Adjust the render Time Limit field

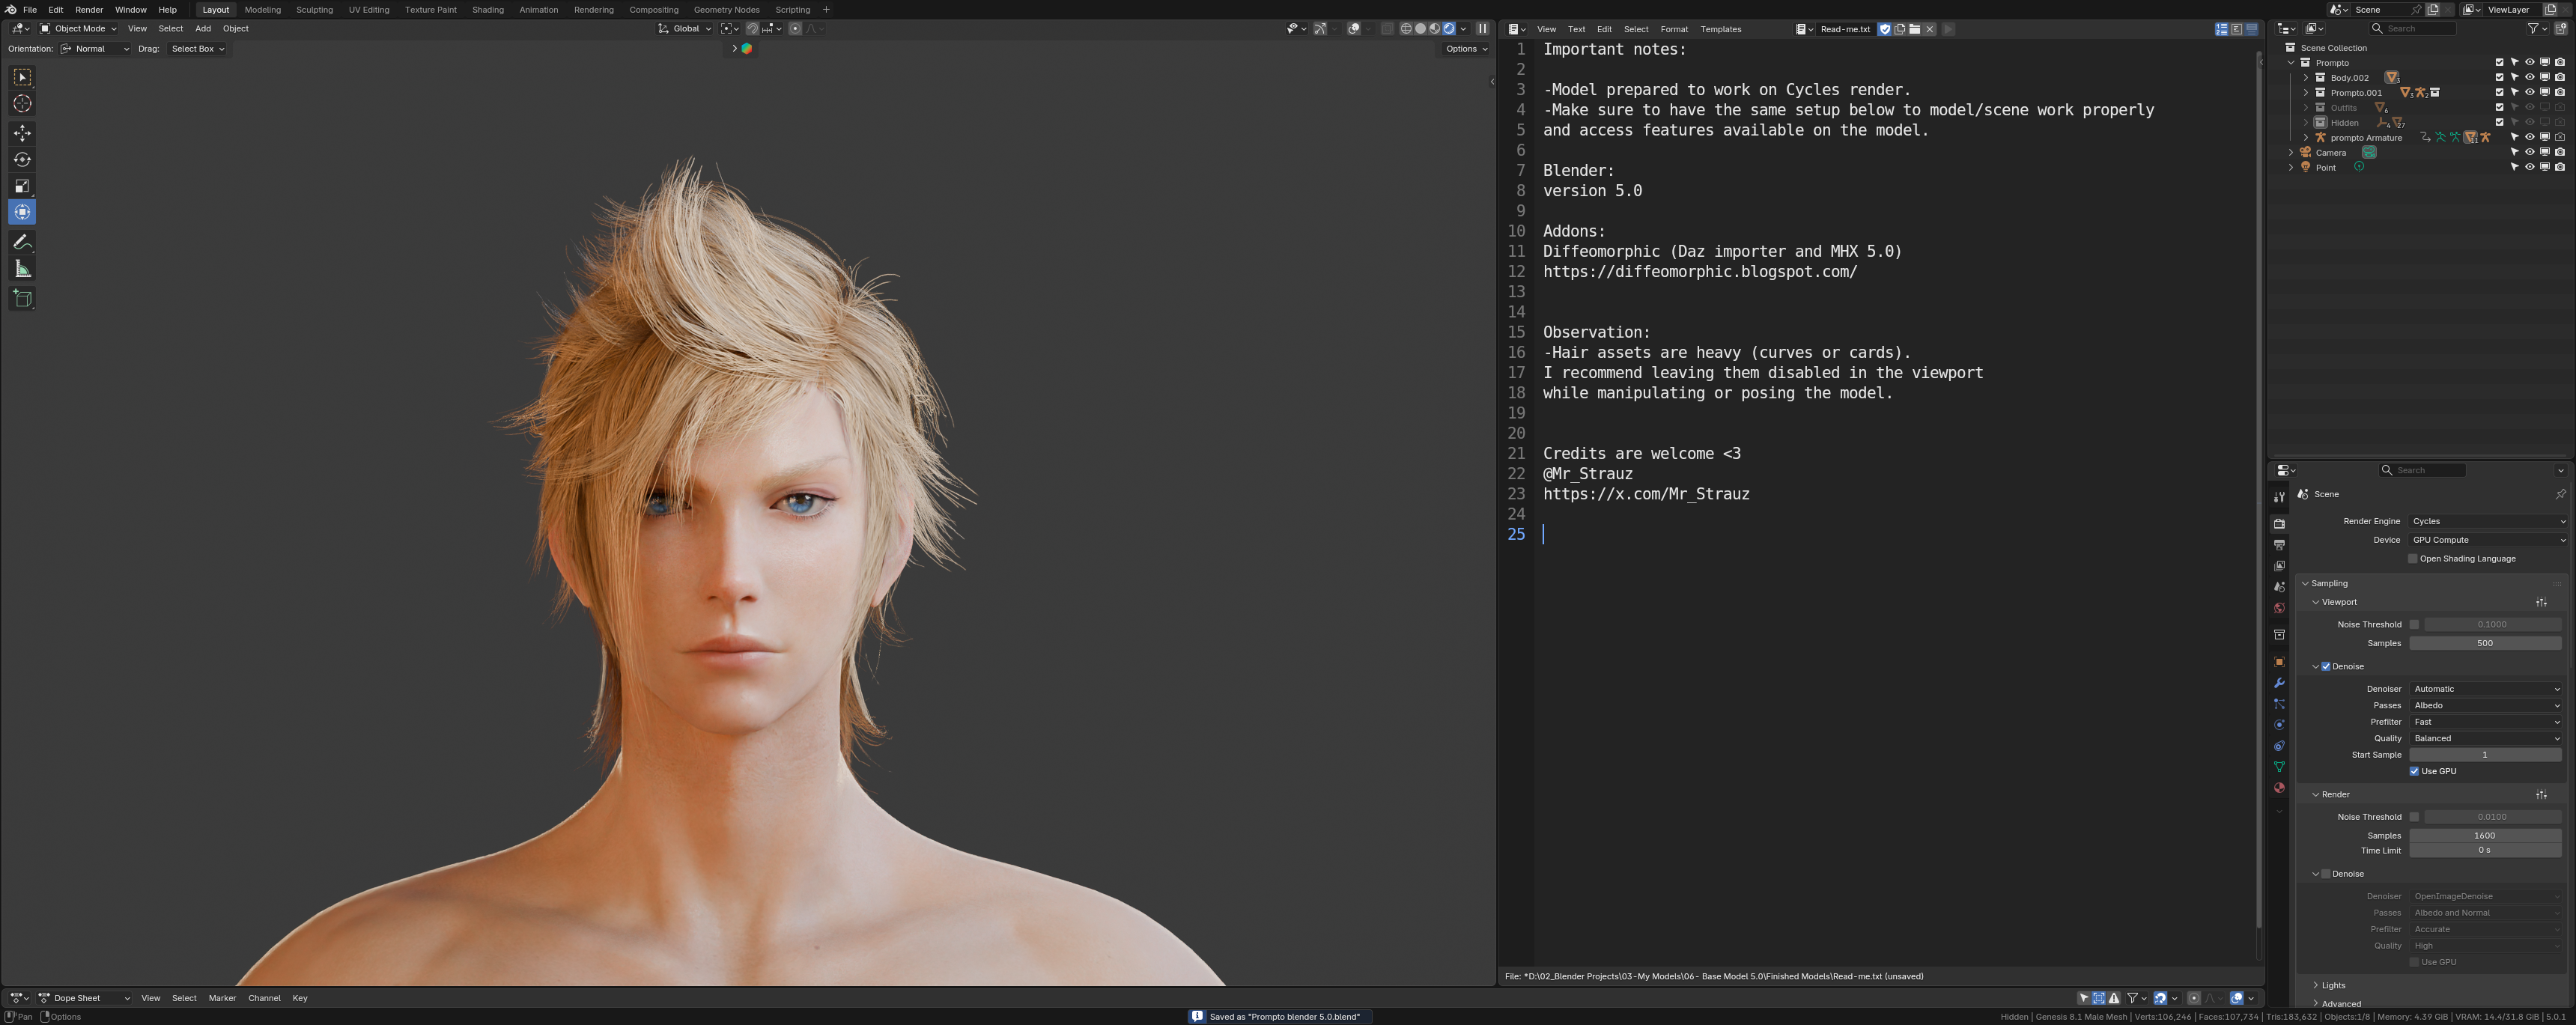(x=2485, y=851)
